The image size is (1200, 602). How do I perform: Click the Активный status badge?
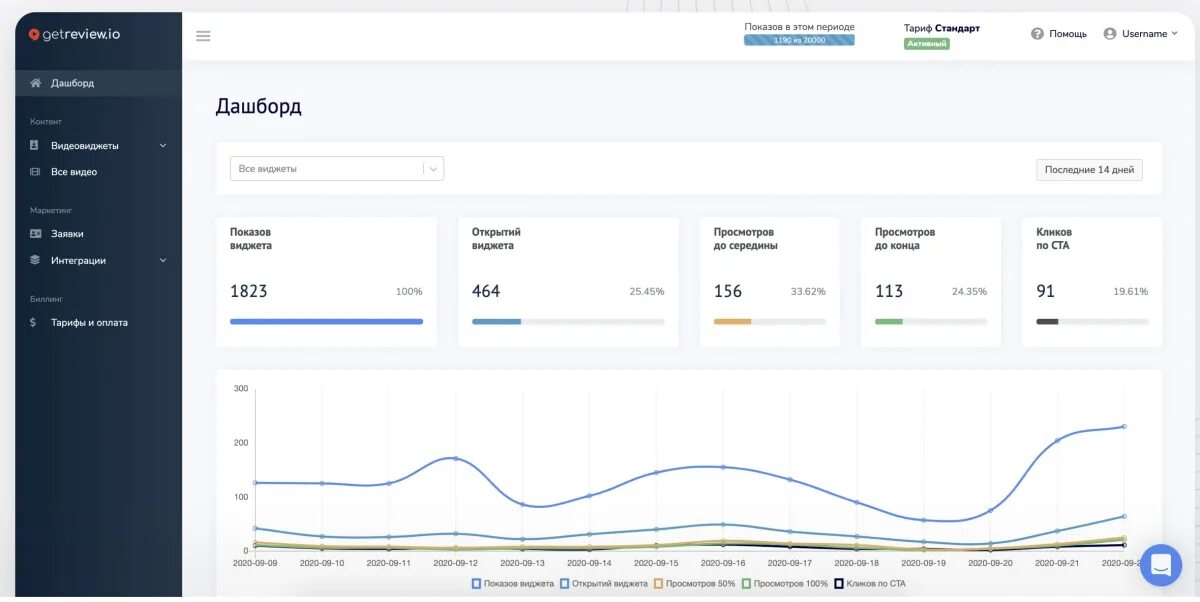(x=927, y=44)
